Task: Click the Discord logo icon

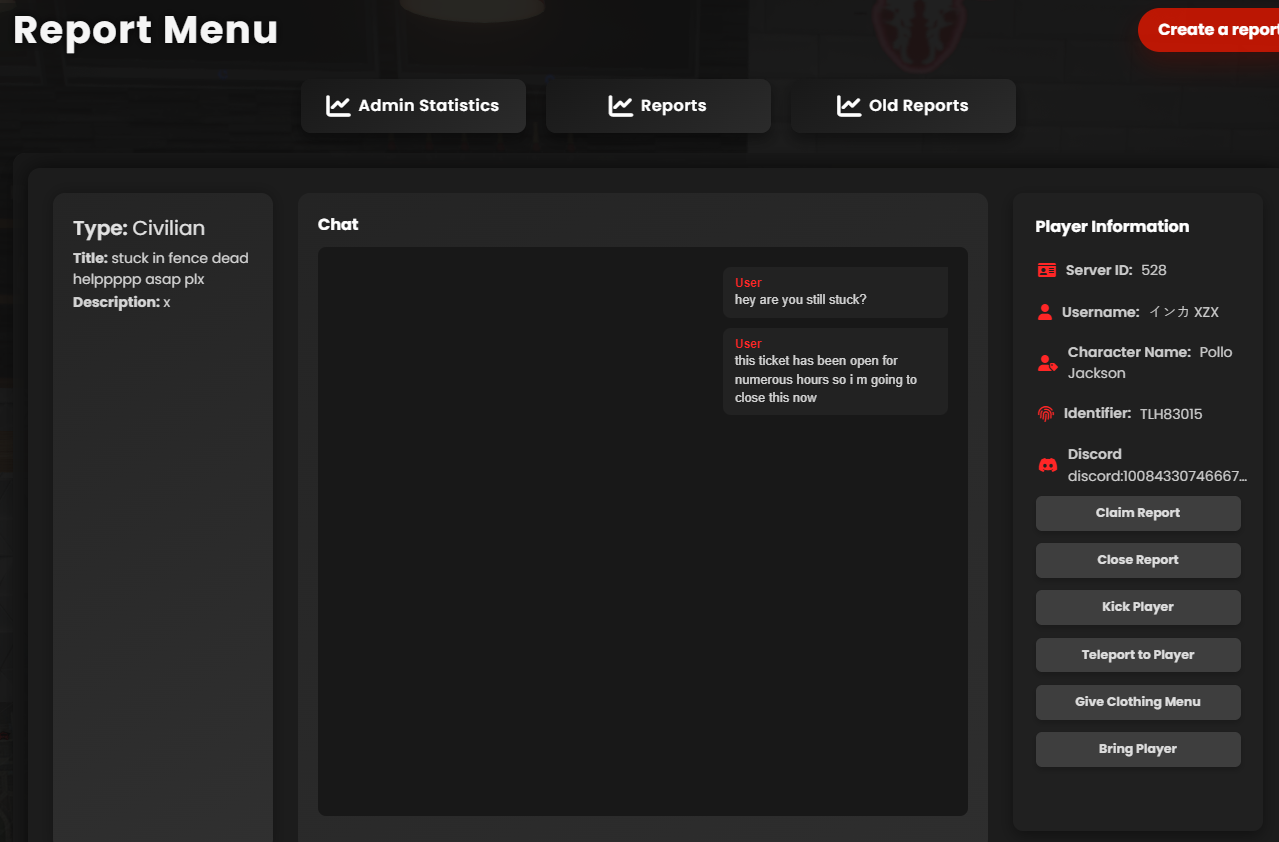Action: pyautogui.click(x=1048, y=465)
